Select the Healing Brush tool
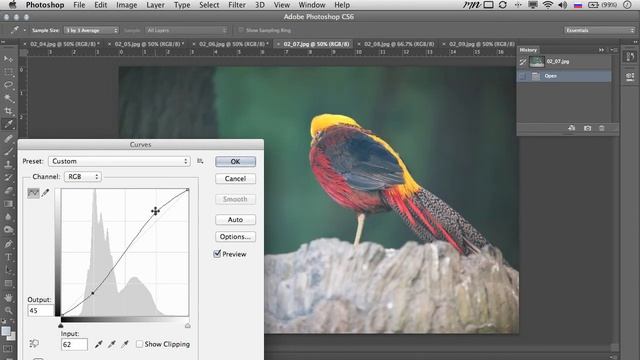 click(8, 138)
